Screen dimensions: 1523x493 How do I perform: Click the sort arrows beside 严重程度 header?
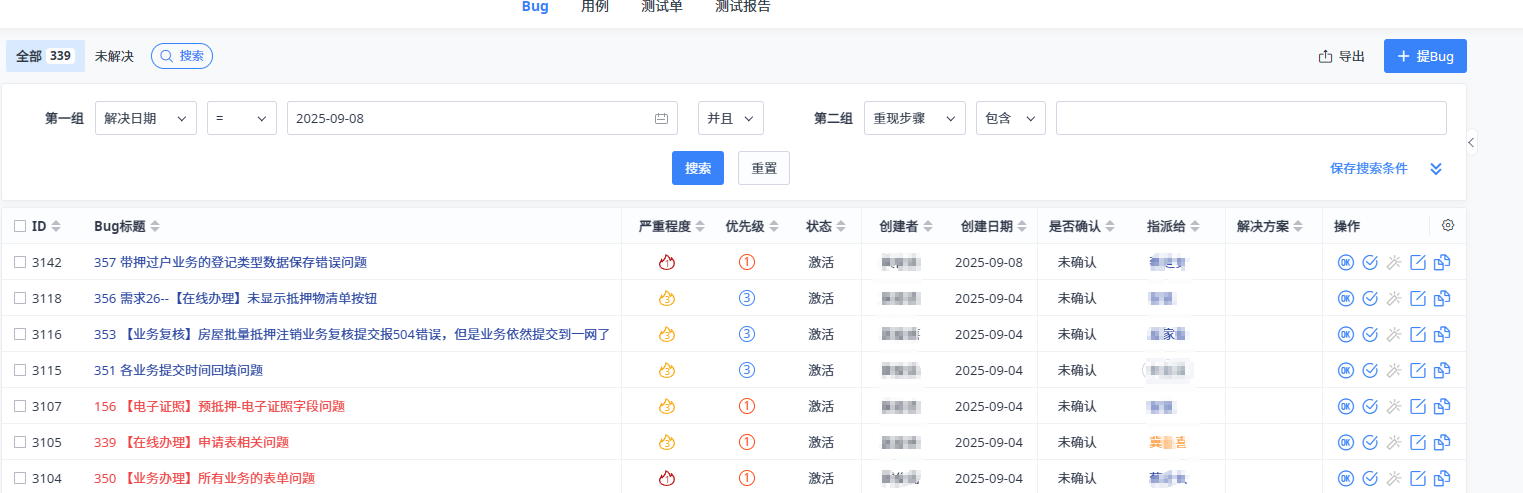click(700, 227)
